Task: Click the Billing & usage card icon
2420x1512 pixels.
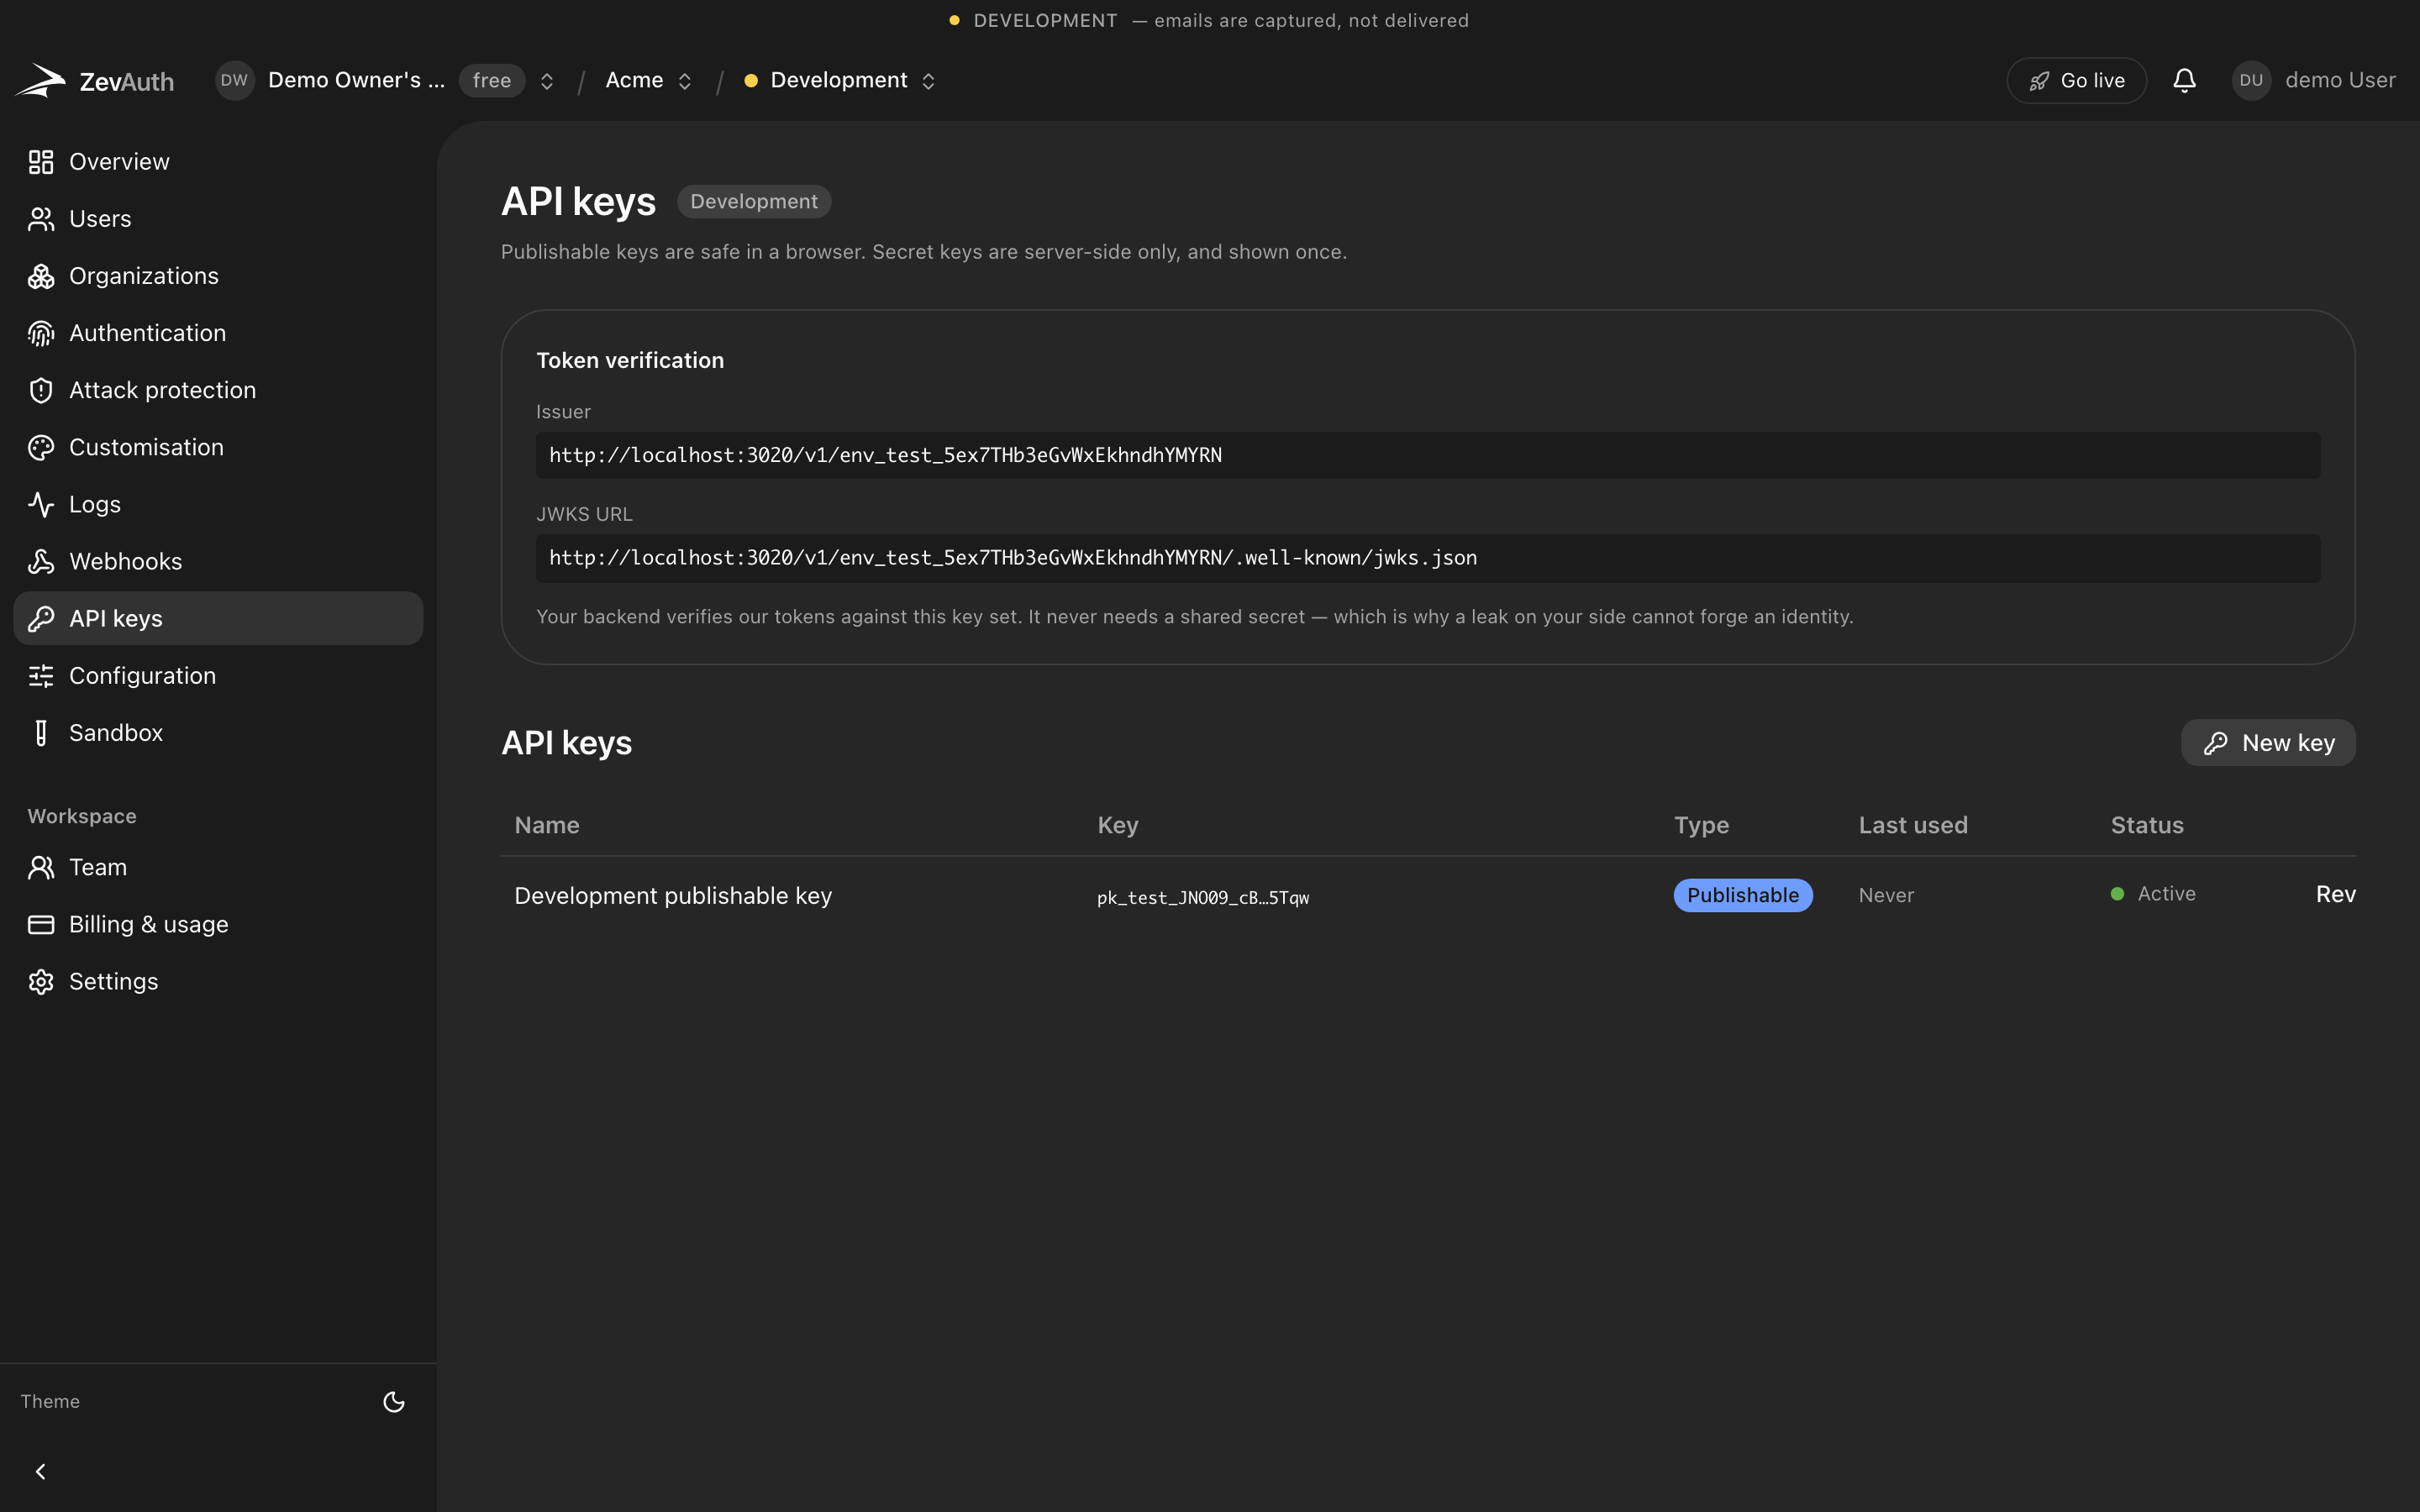Action: (41, 924)
